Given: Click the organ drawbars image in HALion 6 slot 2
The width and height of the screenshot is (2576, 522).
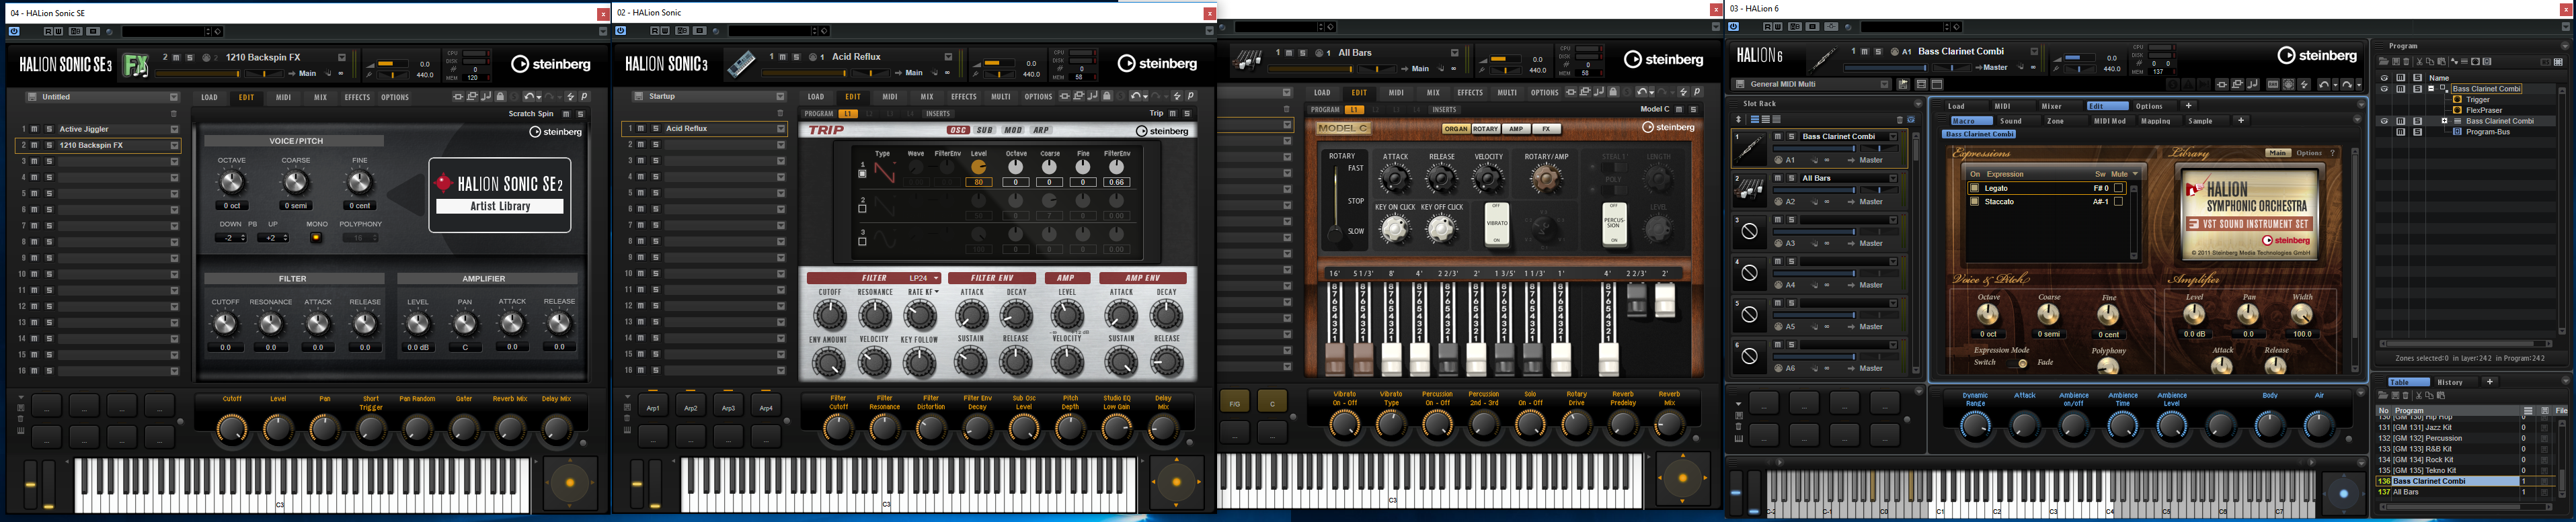Looking at the screenshot, I should [x=1749, y=190].
